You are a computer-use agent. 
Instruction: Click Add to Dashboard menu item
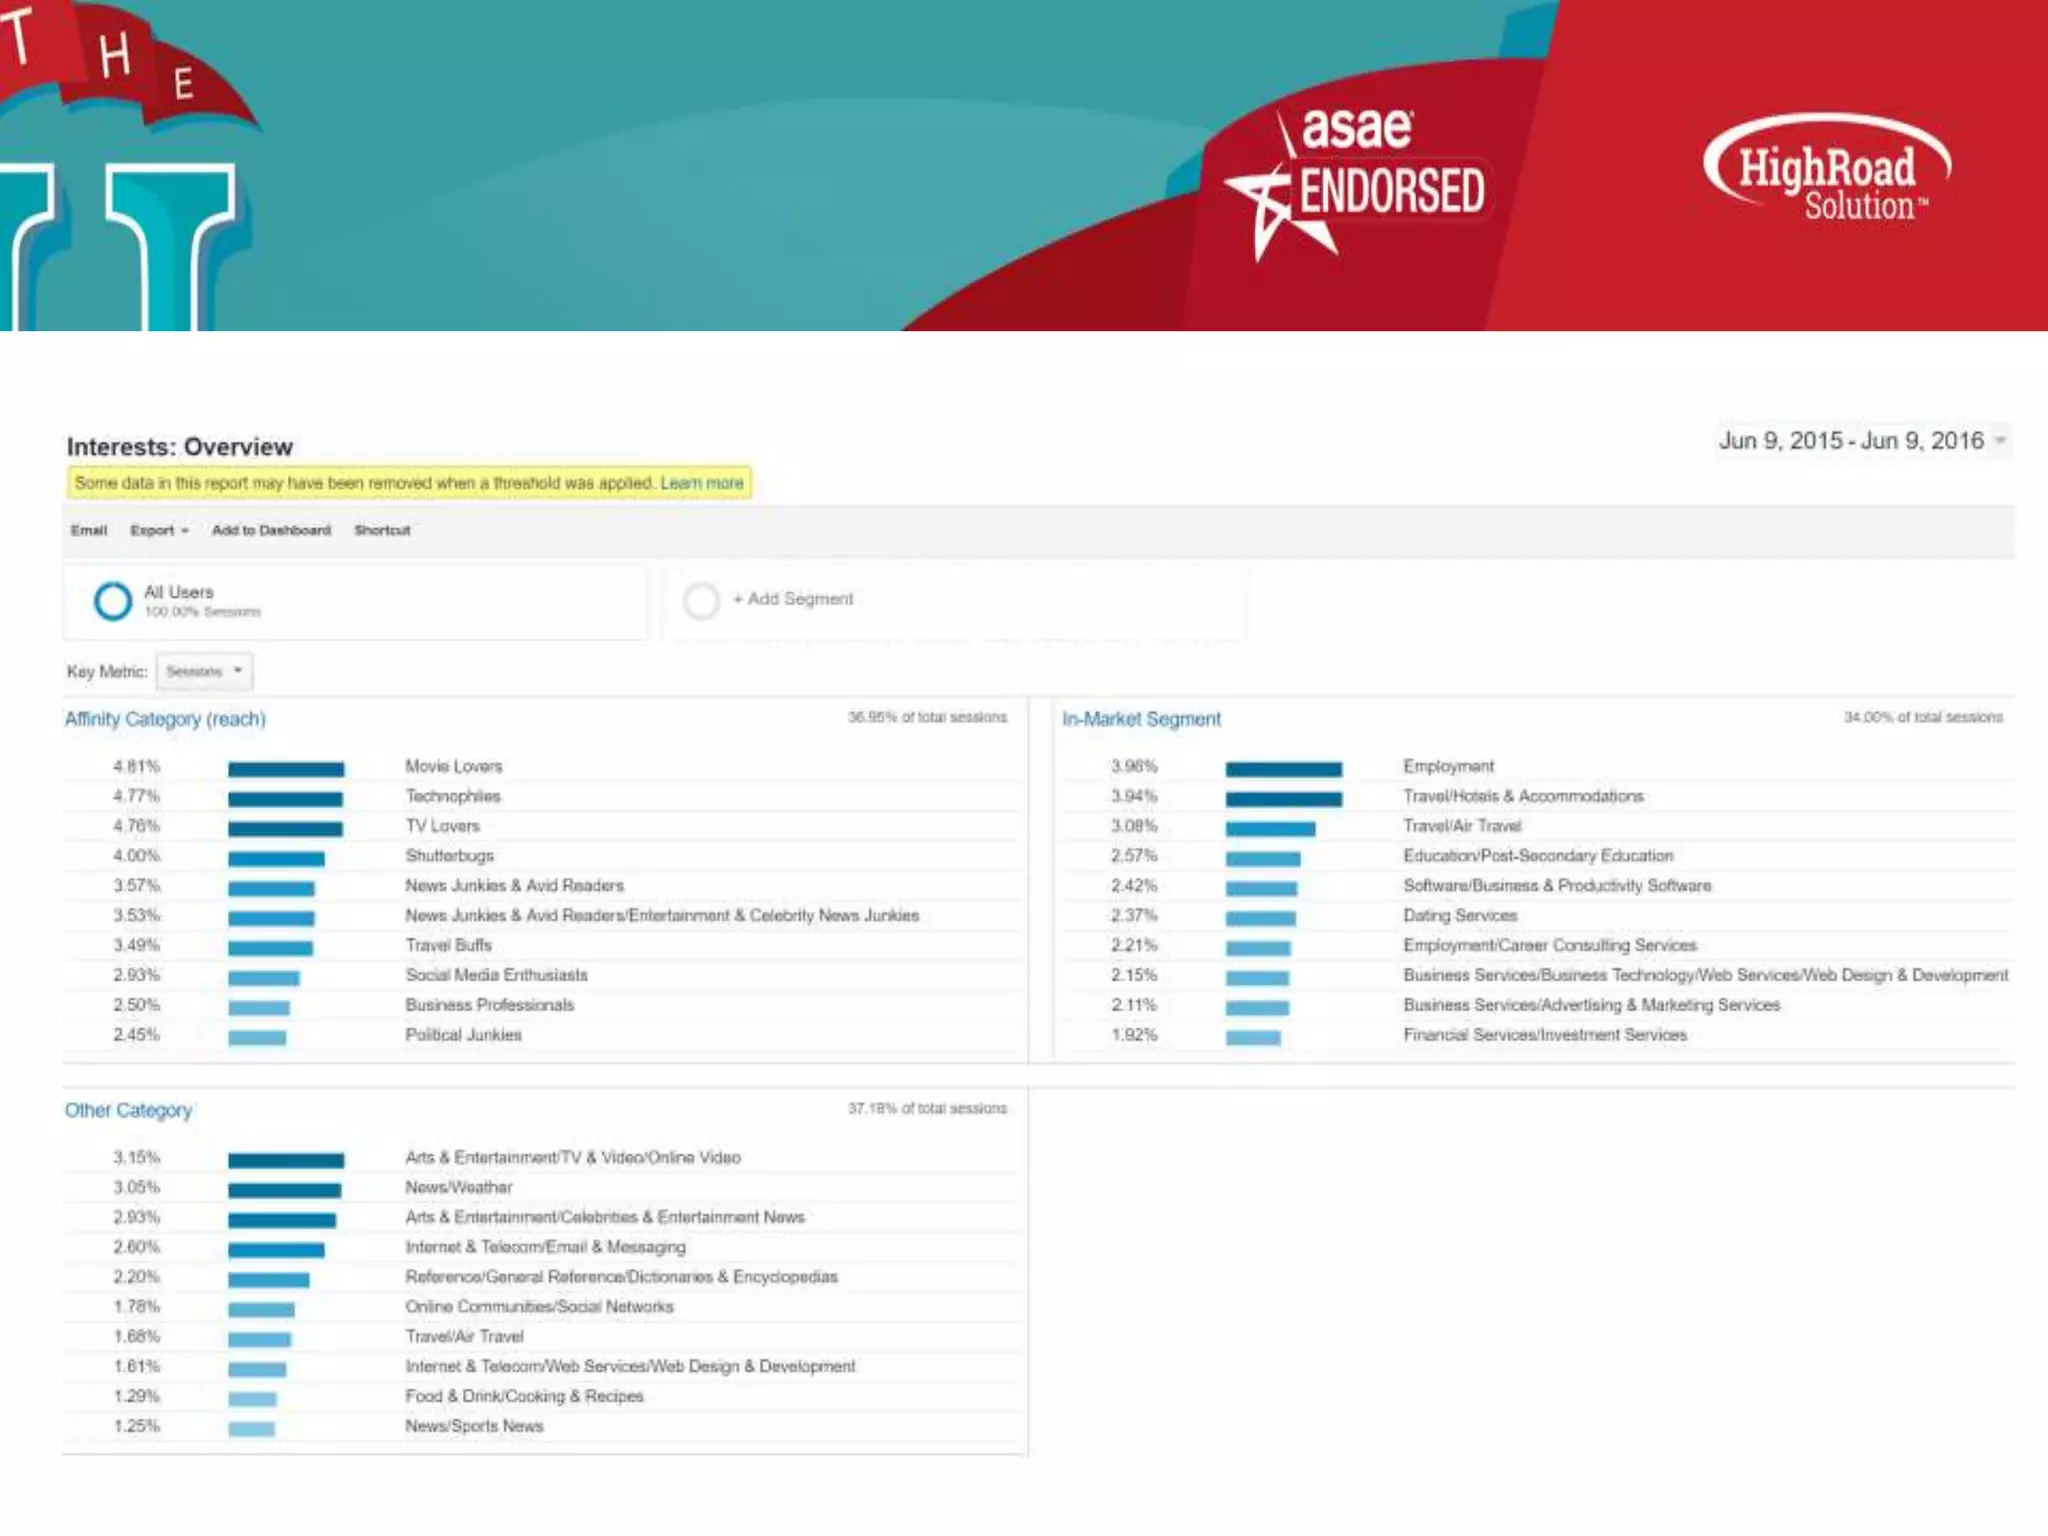tap(271, 531)
